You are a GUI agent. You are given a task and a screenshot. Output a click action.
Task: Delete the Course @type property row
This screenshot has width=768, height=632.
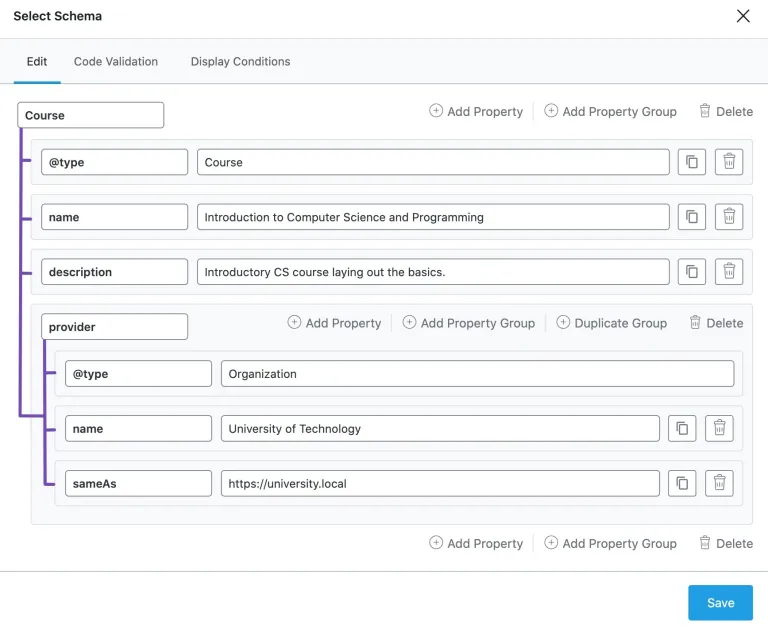[729, 162]
